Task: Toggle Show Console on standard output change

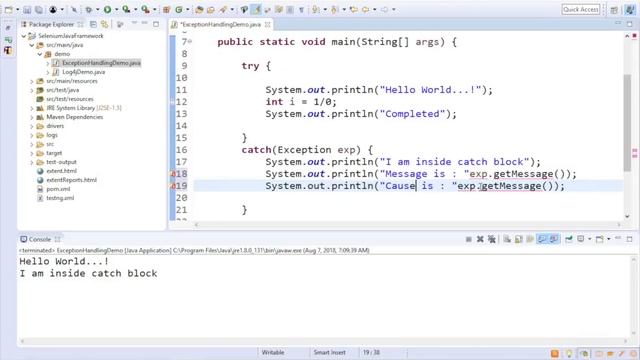Action: click(x=541, y=239)
